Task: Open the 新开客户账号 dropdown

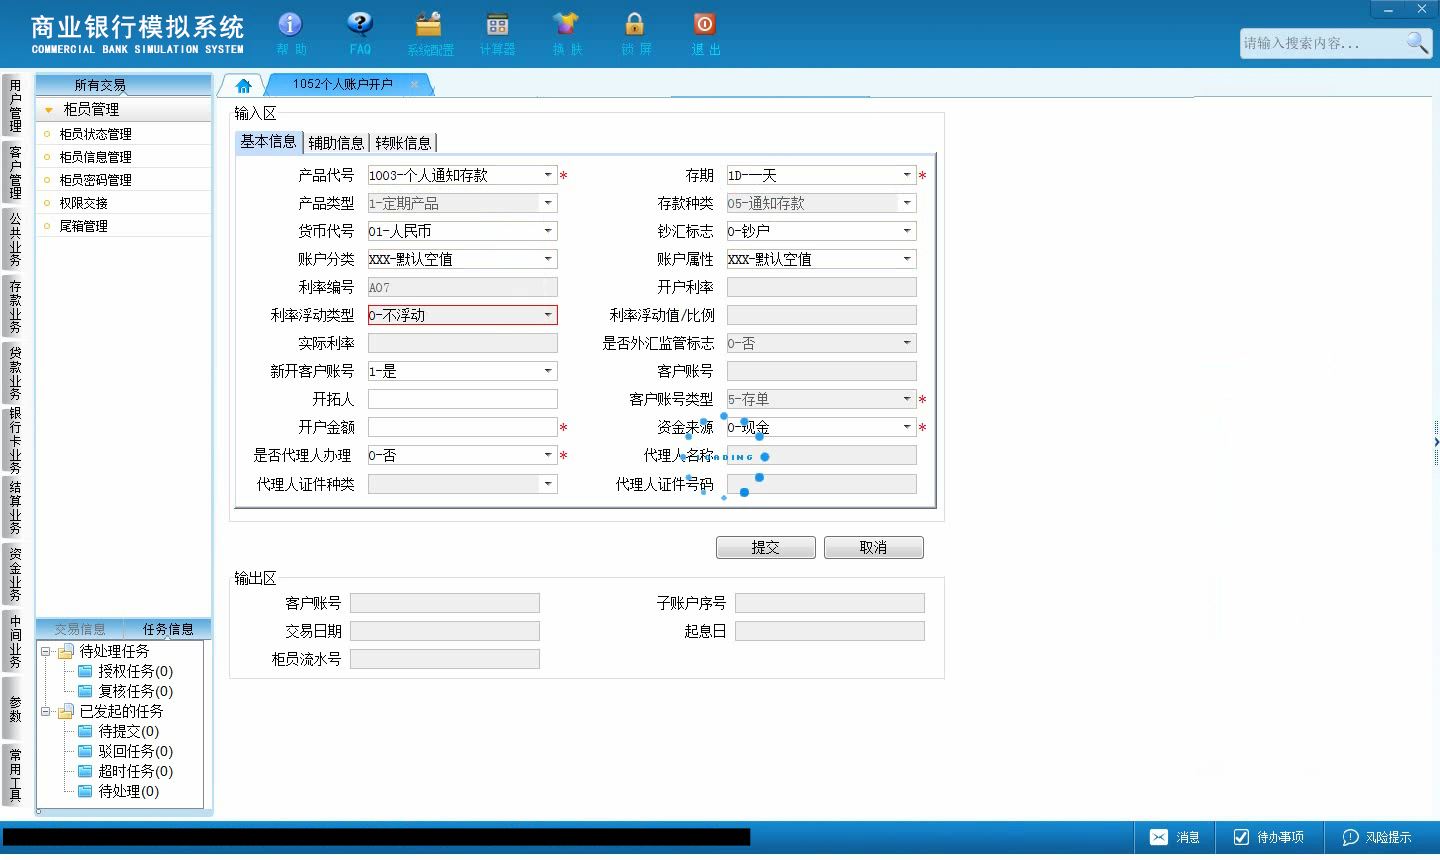Action: coord(548,371)
